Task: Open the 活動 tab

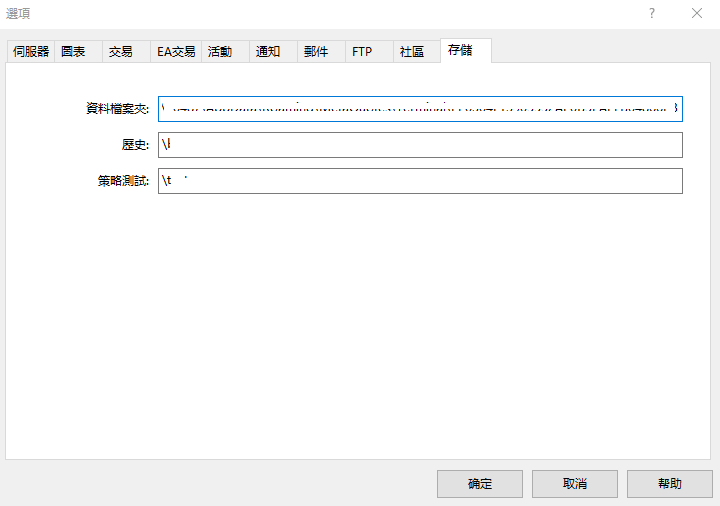Action: [x=225, y=51]
